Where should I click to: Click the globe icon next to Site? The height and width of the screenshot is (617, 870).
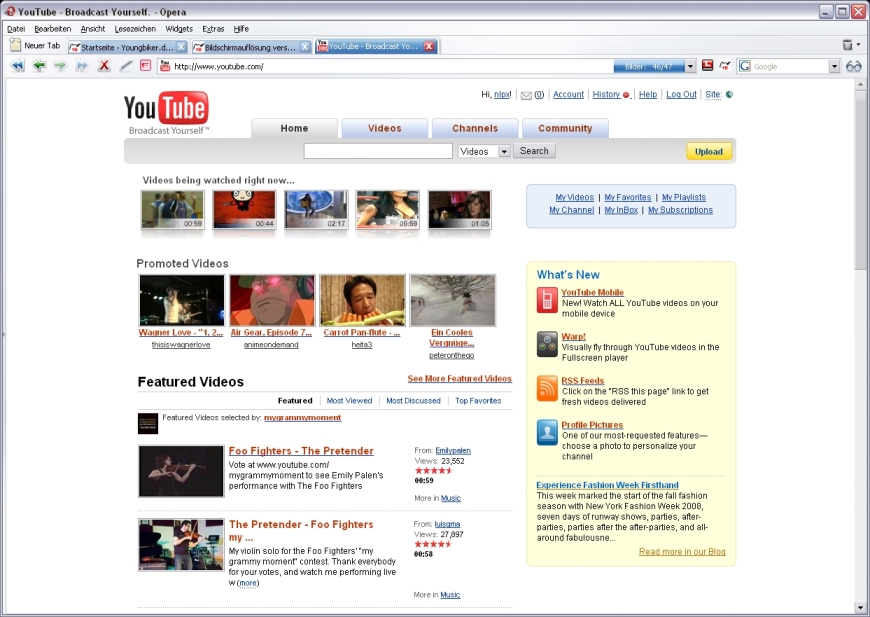729,95
